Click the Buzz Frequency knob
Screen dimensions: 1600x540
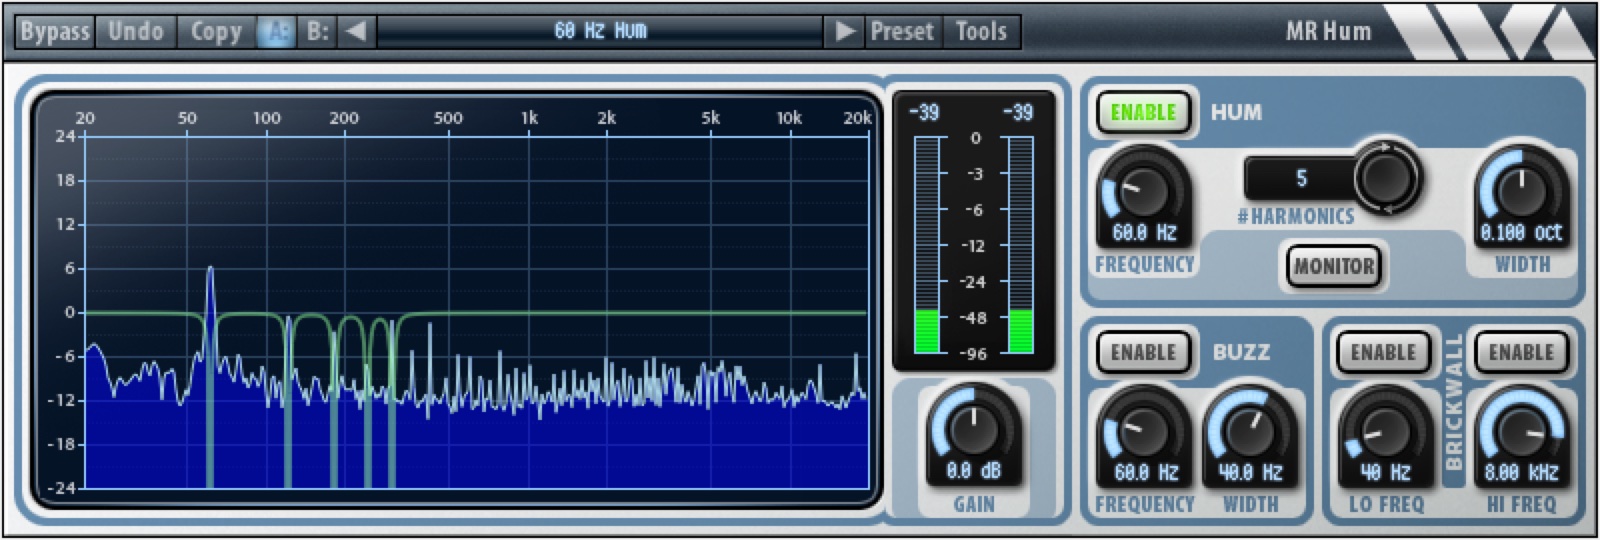coord(1141,428)
